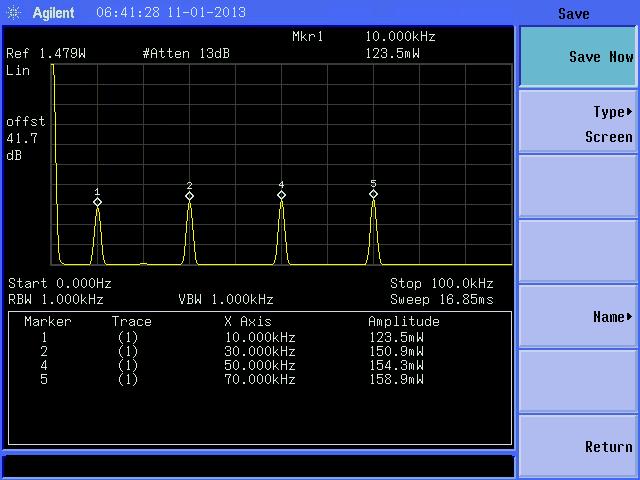
Task: Click the Ref 1.479W reference level readout
Action: (46, 53)
